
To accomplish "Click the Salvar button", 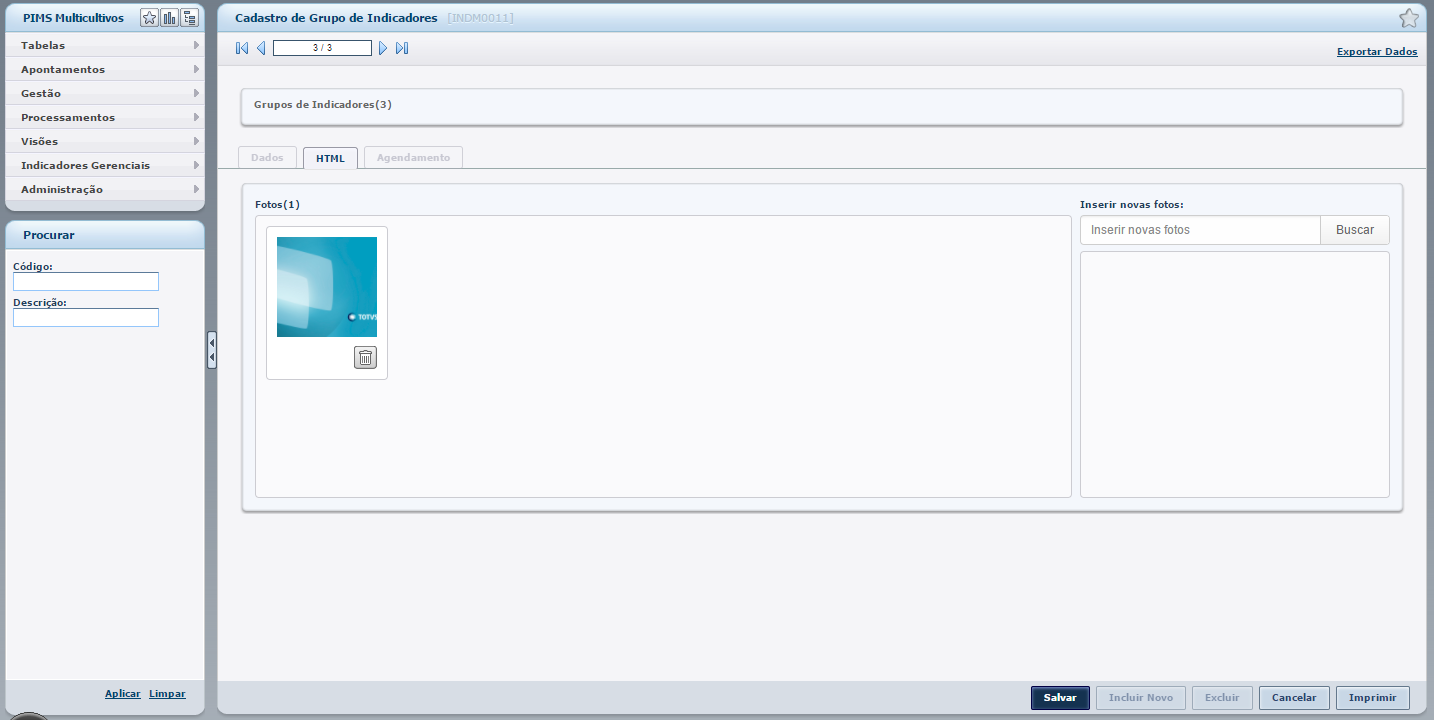I will click(x=1060, y=697).
